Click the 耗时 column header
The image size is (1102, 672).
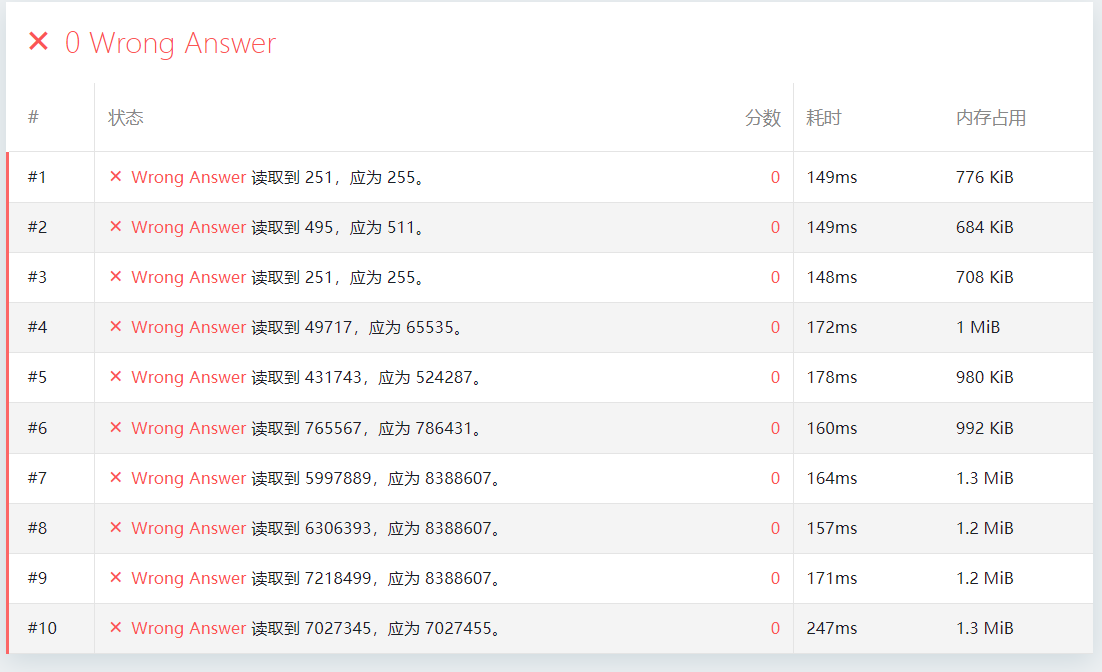[824, 118]
